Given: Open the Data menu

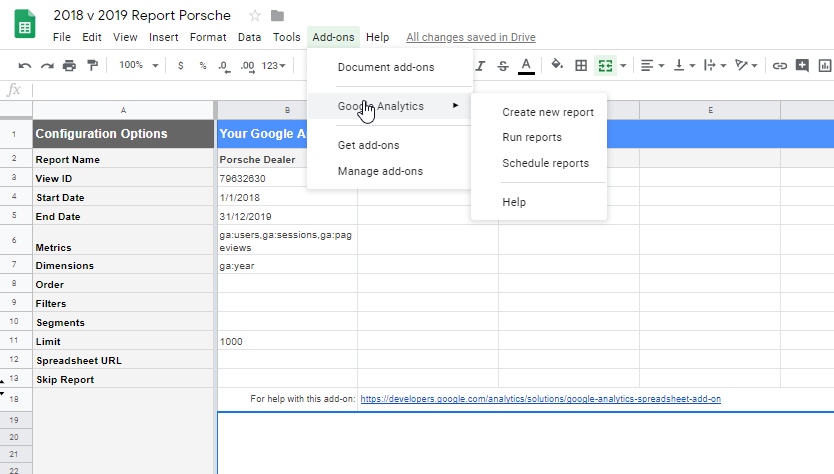Looking at the screenshot, I should (249, 37).
